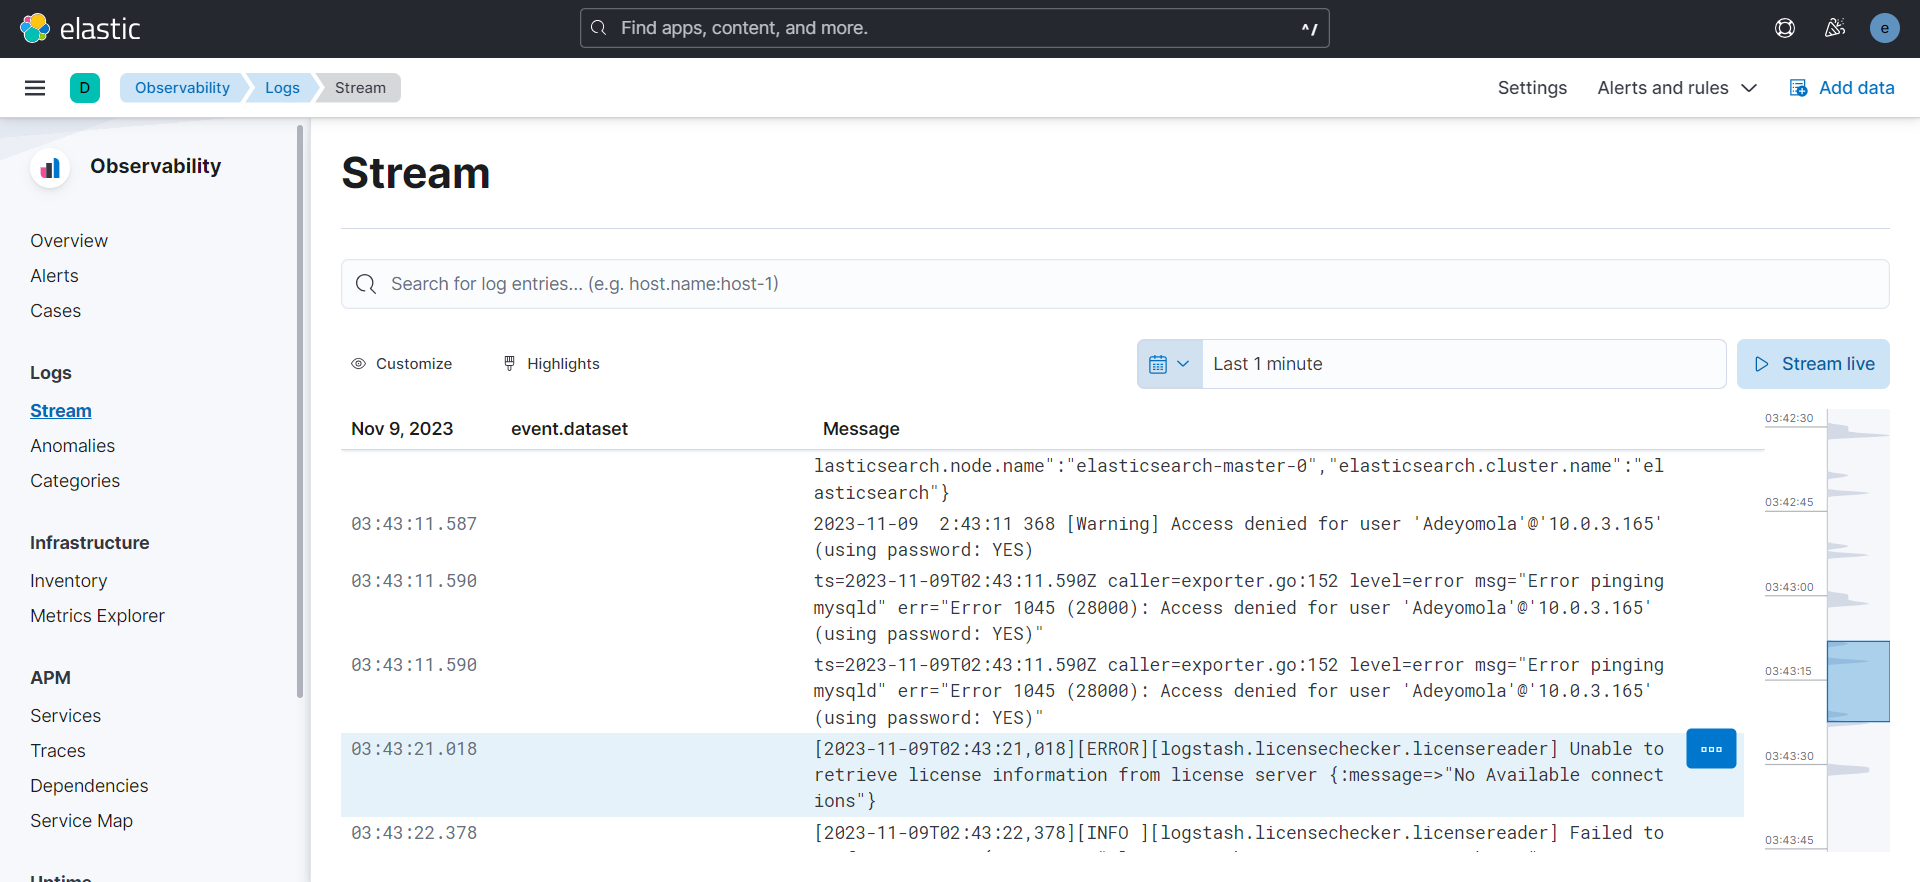The height and width of the screenshot is (882, 1920).
Task: Open the Elastic home logo
Action: (x=80, y=28)
